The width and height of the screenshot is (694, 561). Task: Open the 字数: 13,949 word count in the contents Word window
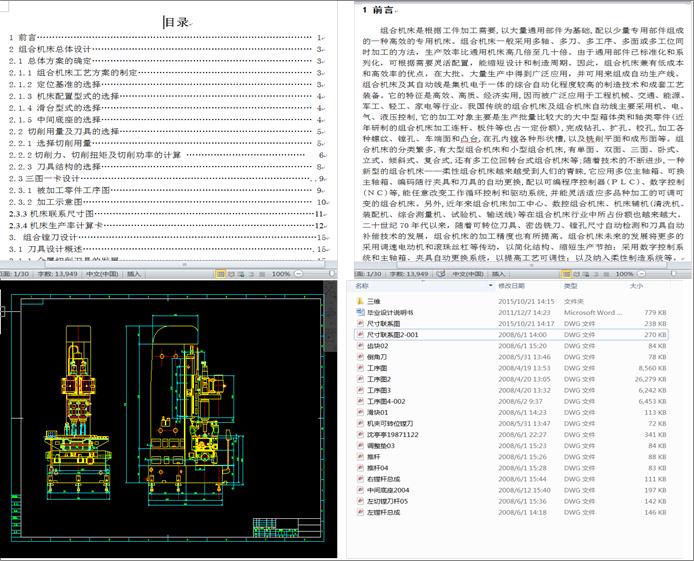(57, 274)
